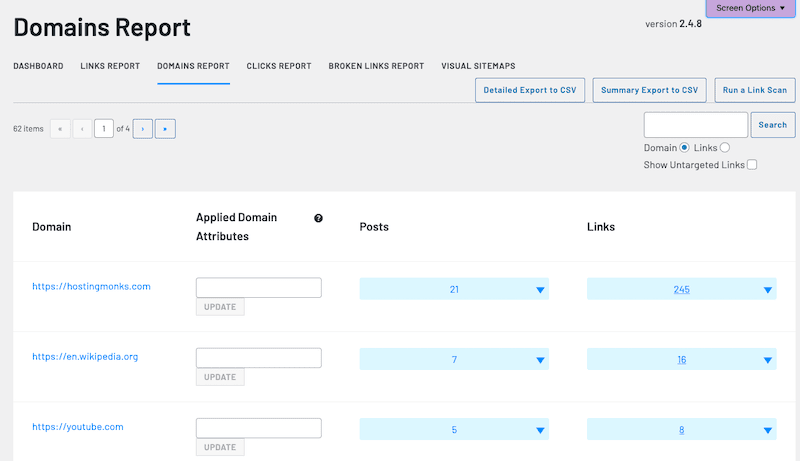Screen dimensions: 800x461
Task: Focus the search text field
Action: pos(696,125)
